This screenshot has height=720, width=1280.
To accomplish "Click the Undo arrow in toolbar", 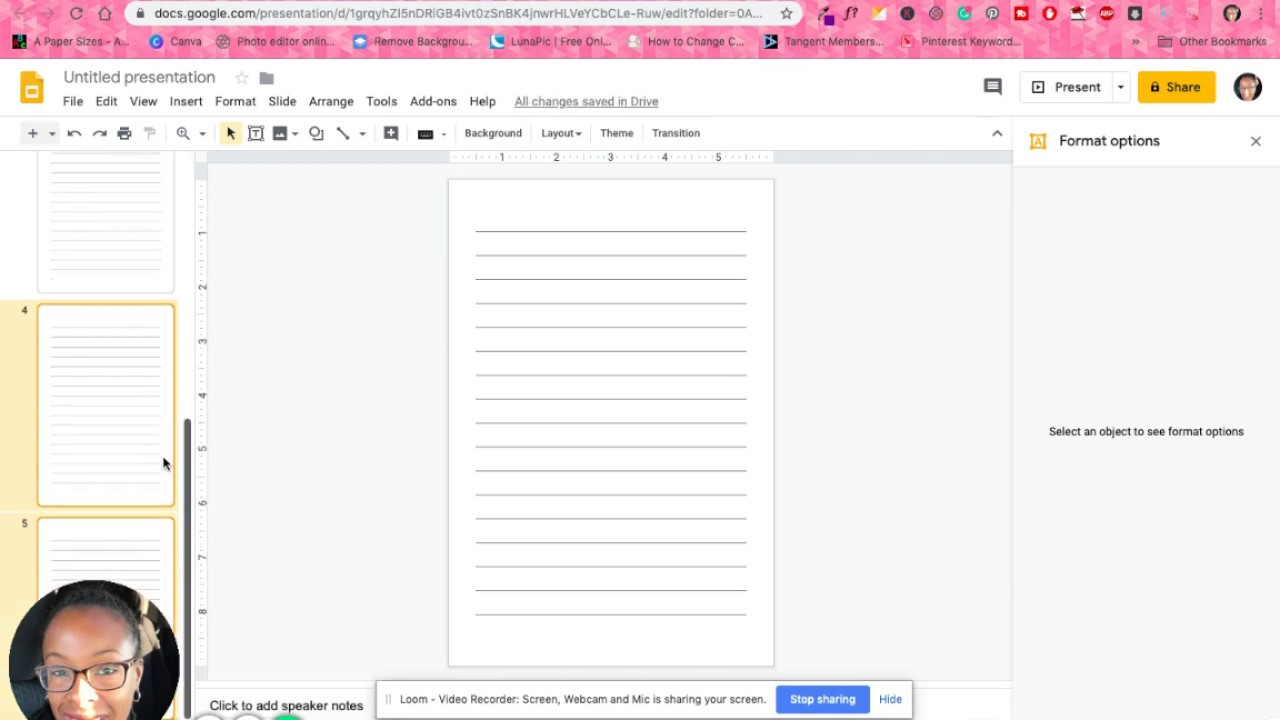I will click(74, 133).
